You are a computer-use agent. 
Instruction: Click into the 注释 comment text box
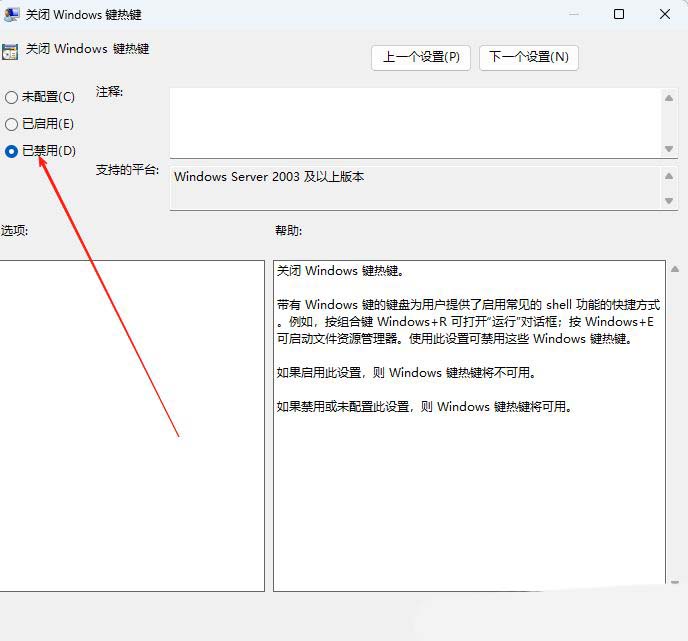[415, 122]
